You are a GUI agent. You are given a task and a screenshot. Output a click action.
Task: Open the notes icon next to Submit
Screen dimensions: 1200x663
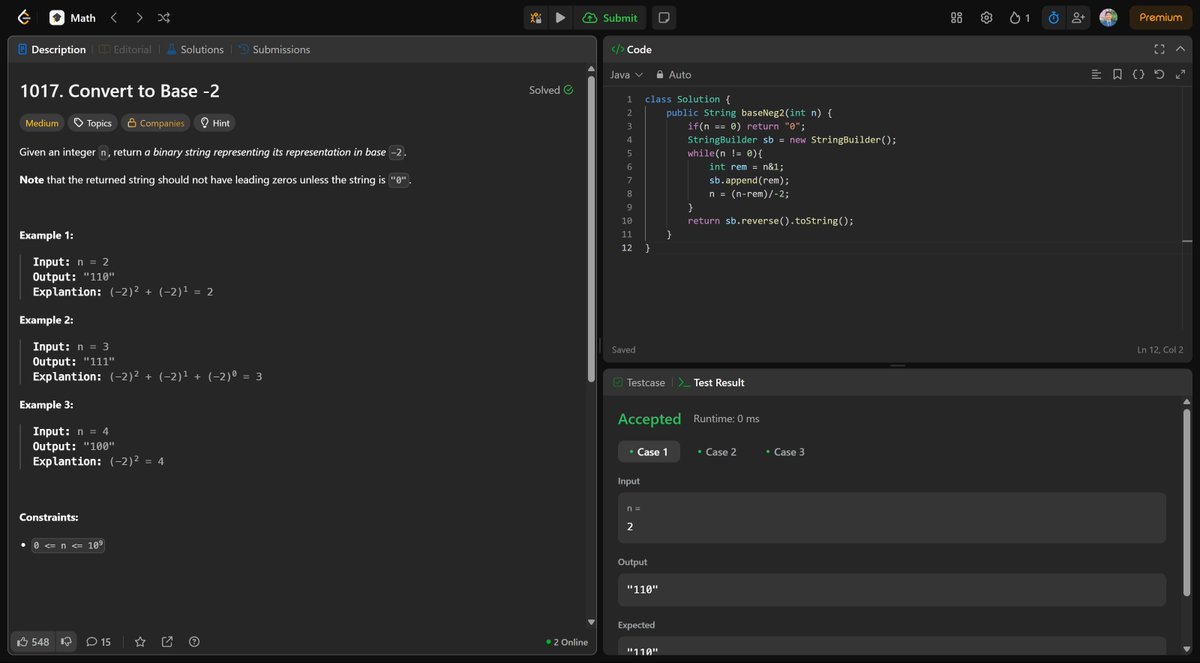[664, 17]
